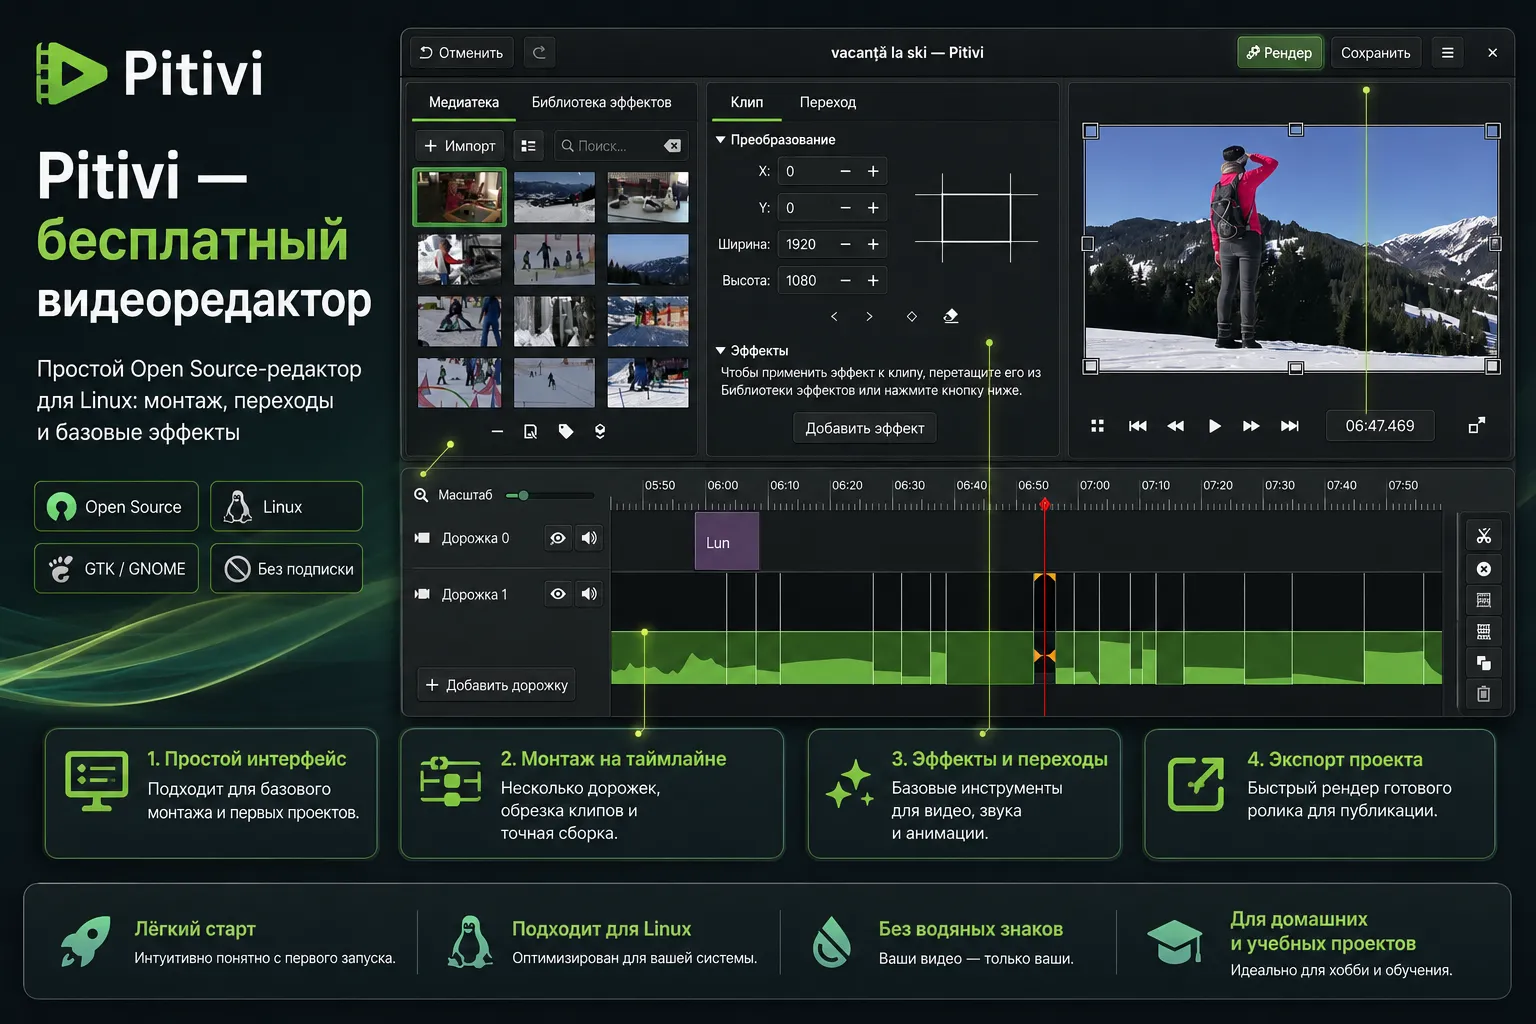1536x1024 pixels.
Task: Copy clips using the overlapping squares icon
Action: pos(1483,662)
